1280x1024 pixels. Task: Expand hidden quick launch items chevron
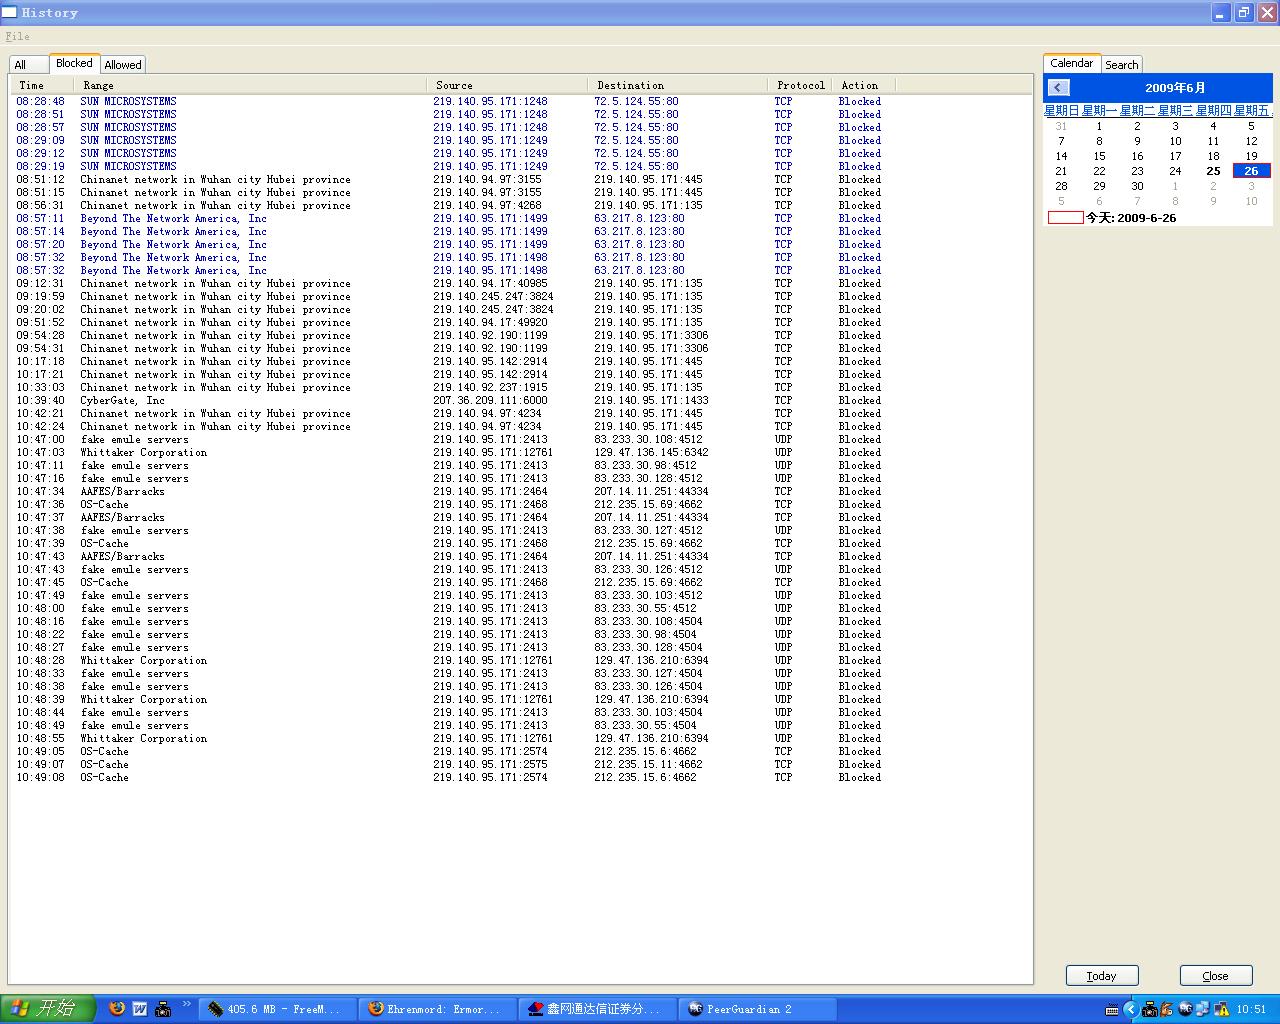coord(186,1004)
